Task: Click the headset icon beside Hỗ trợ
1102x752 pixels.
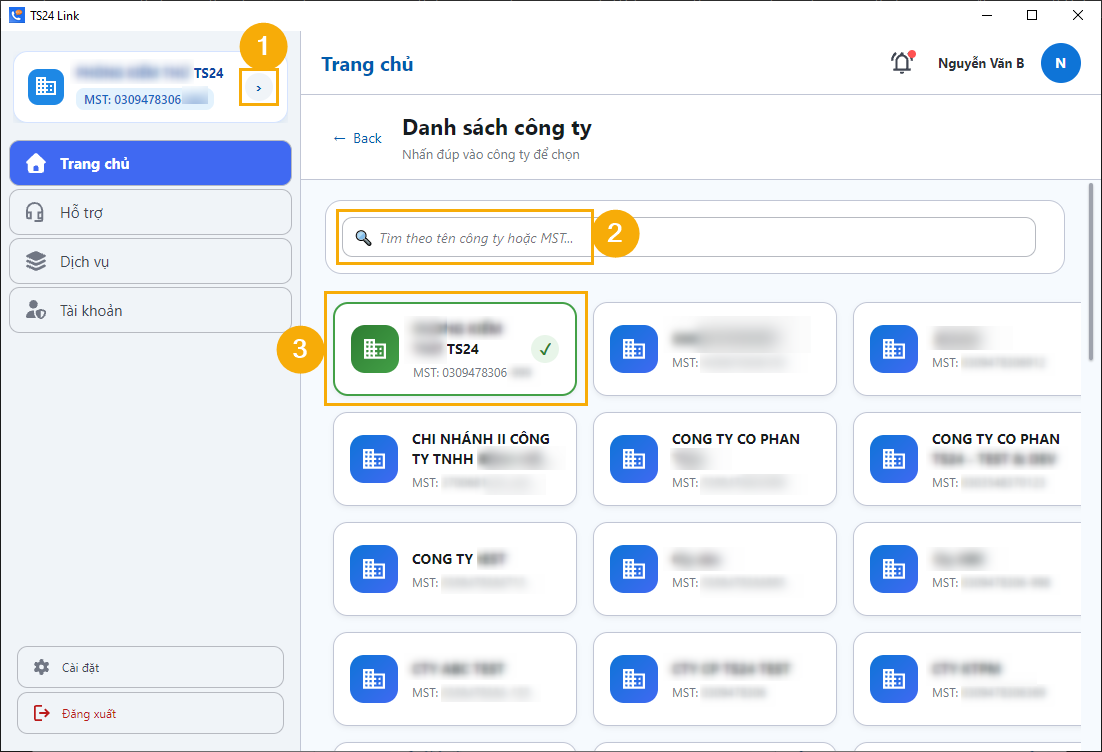Action: pyautogui.click(x=35, y=212)
